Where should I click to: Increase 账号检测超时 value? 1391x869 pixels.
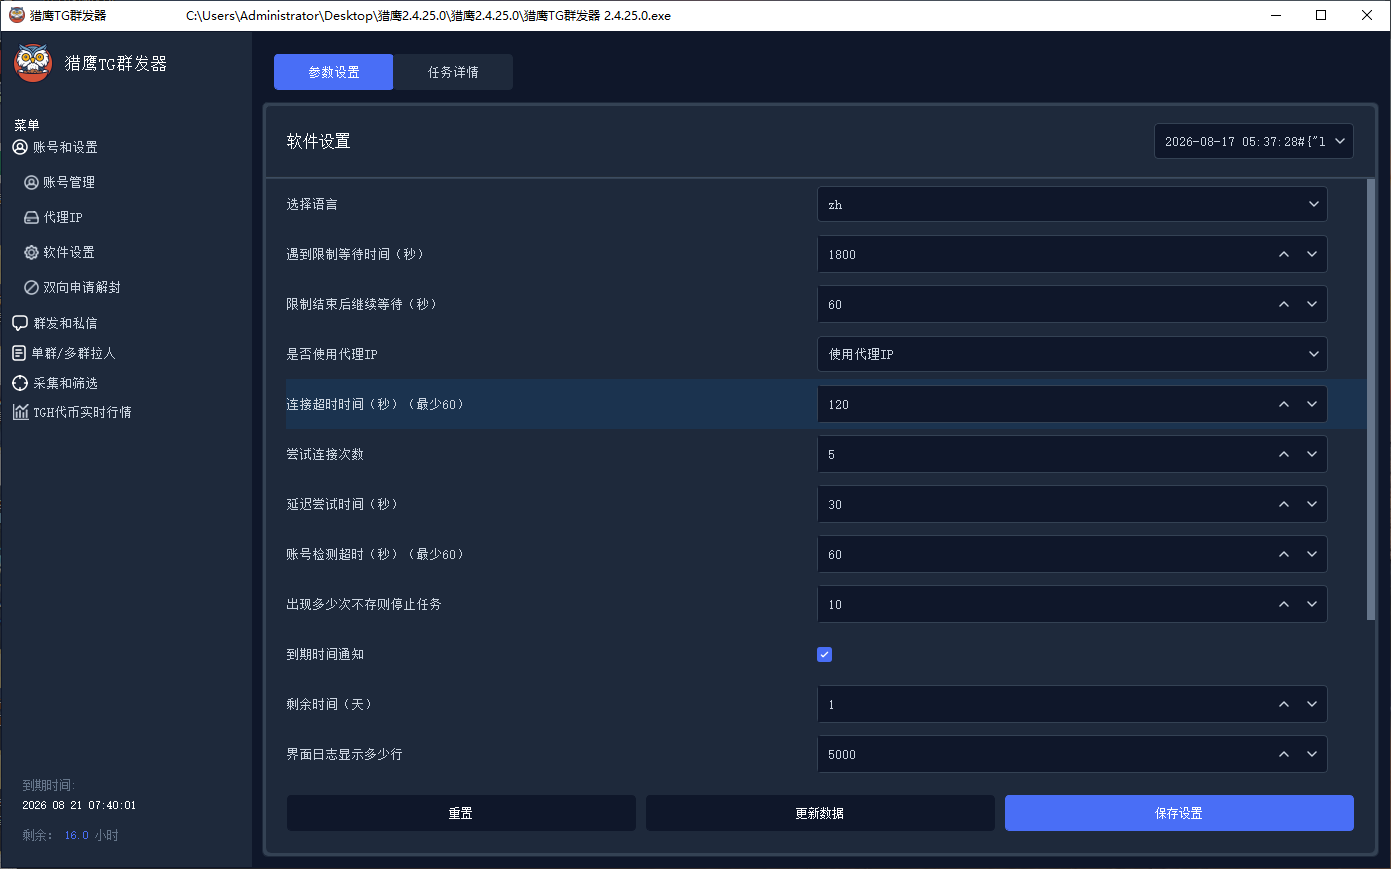click(x=1284, y=554)
